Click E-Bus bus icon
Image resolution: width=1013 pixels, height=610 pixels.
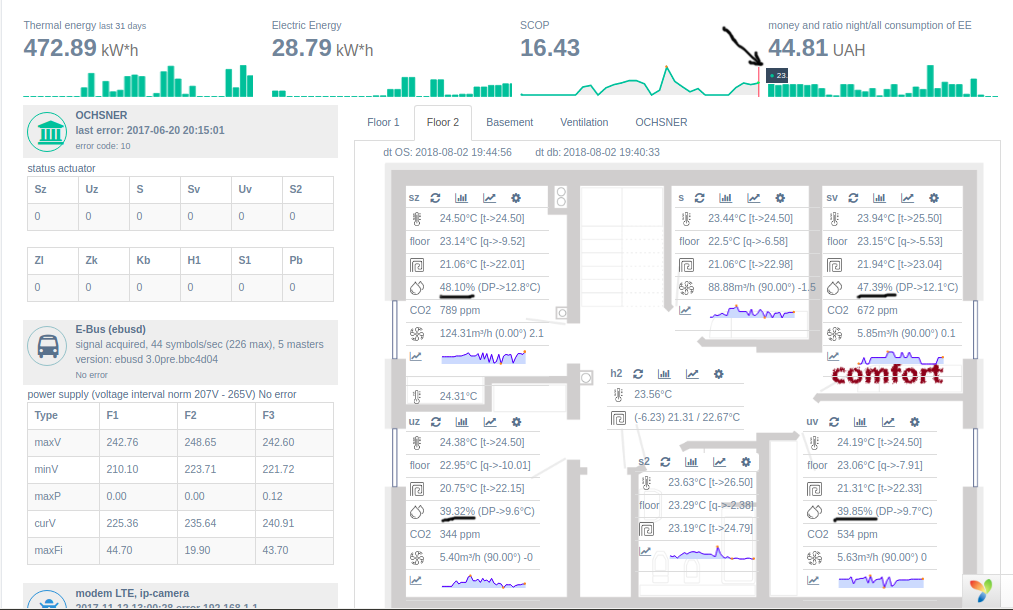pyautogui.click(x=47, y=346)
